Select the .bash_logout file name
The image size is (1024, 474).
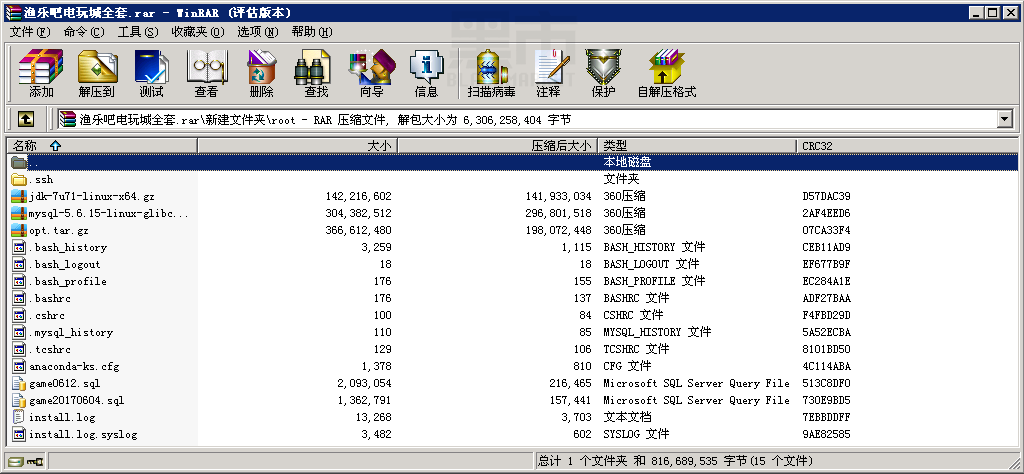tap(64, 264)
